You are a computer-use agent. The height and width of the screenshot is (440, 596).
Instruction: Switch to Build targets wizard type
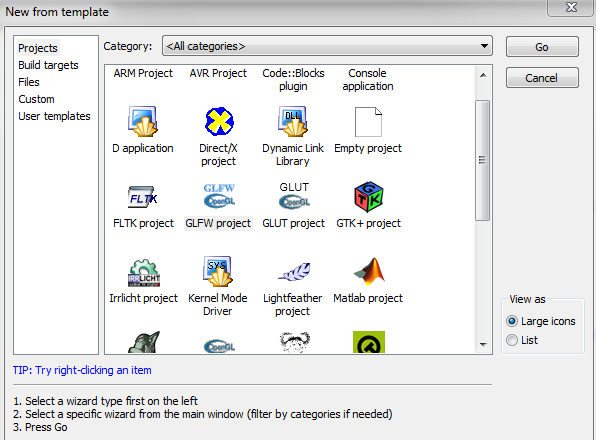coord(48,65)
